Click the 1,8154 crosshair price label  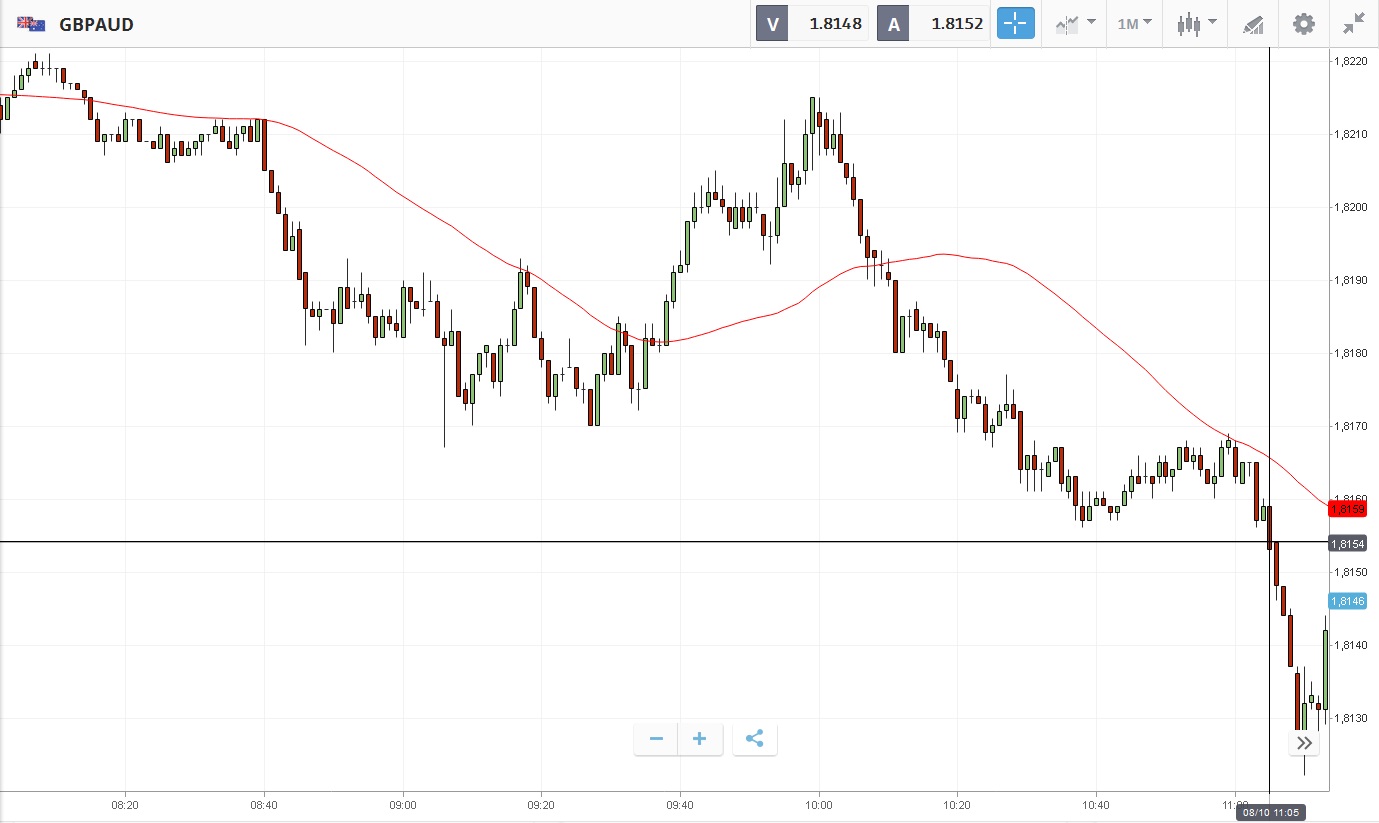1347,543
